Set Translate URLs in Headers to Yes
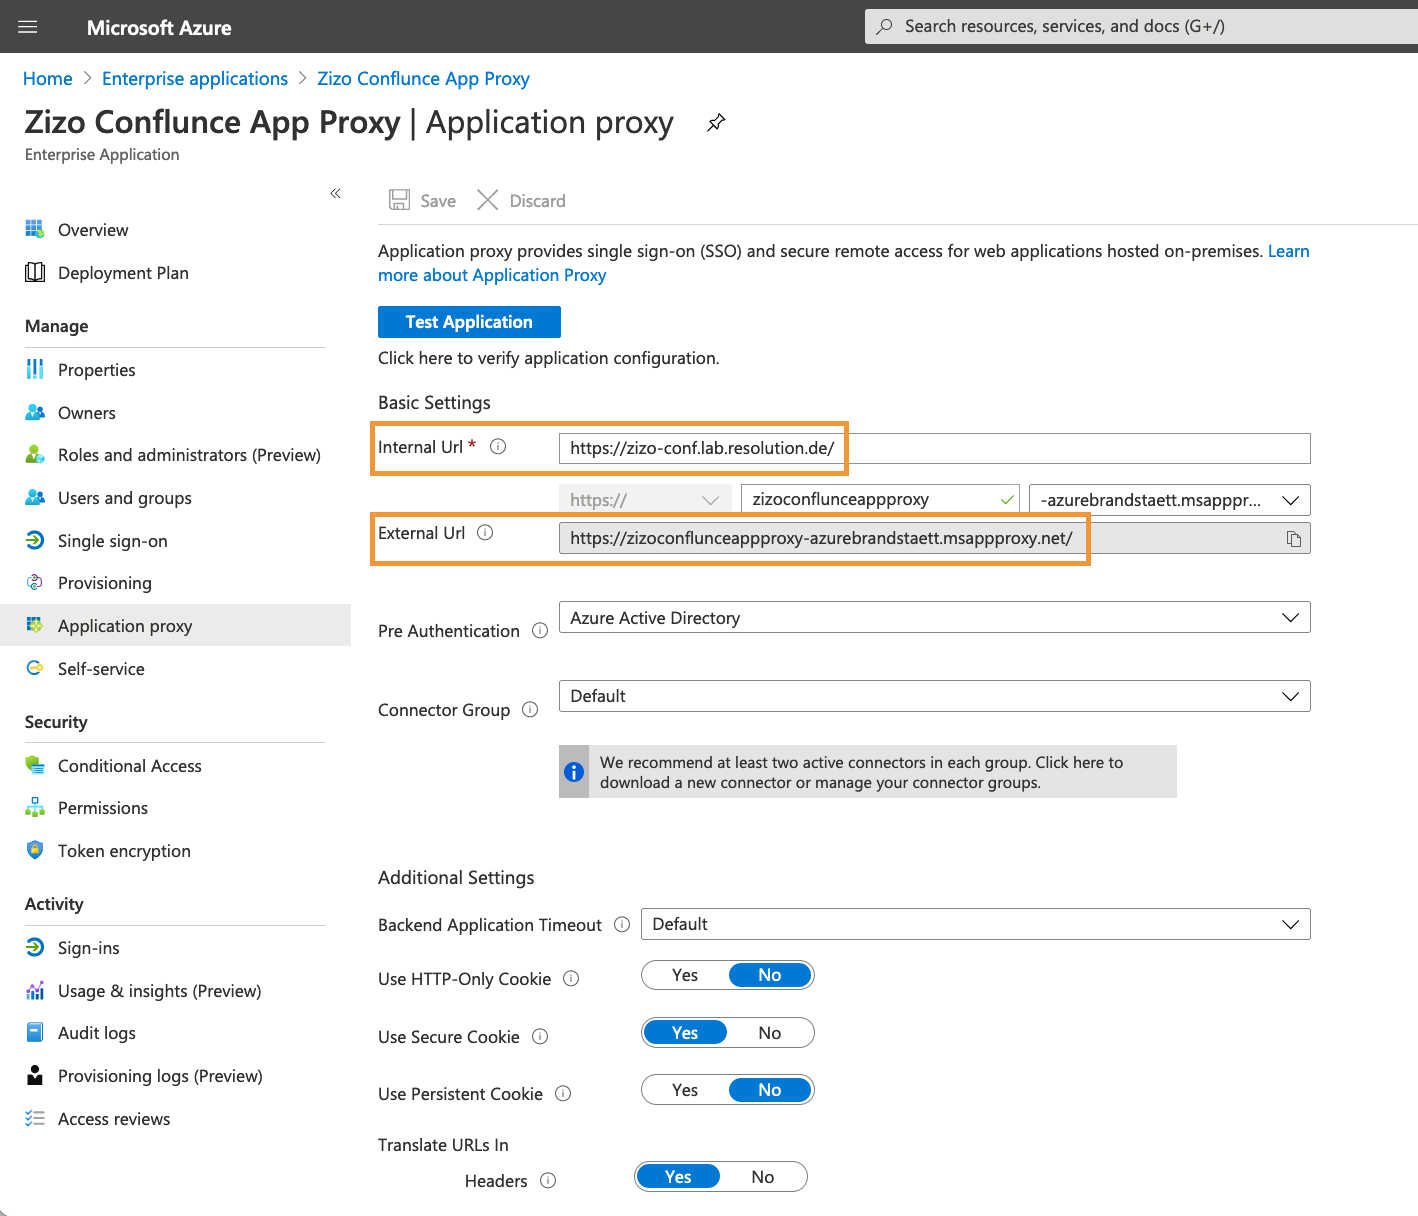The image size is (1418, 1216). (x=678, y=1177)
